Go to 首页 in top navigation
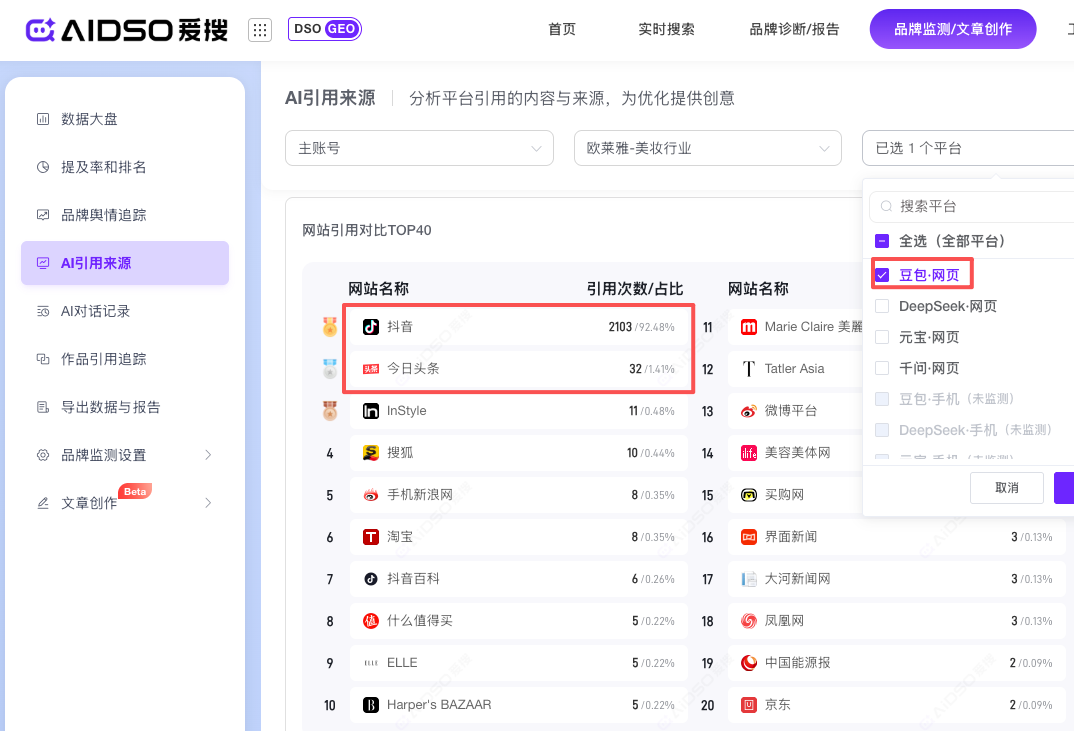The height and width of the screenshot is (731, 1074). pos(562,29)
